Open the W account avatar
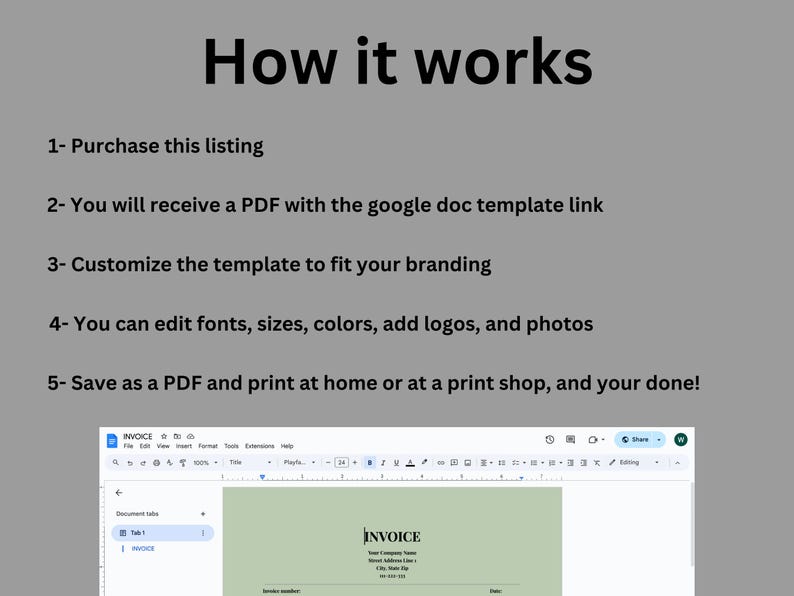This screenshot has height=596, width=794. coord(681,440)
